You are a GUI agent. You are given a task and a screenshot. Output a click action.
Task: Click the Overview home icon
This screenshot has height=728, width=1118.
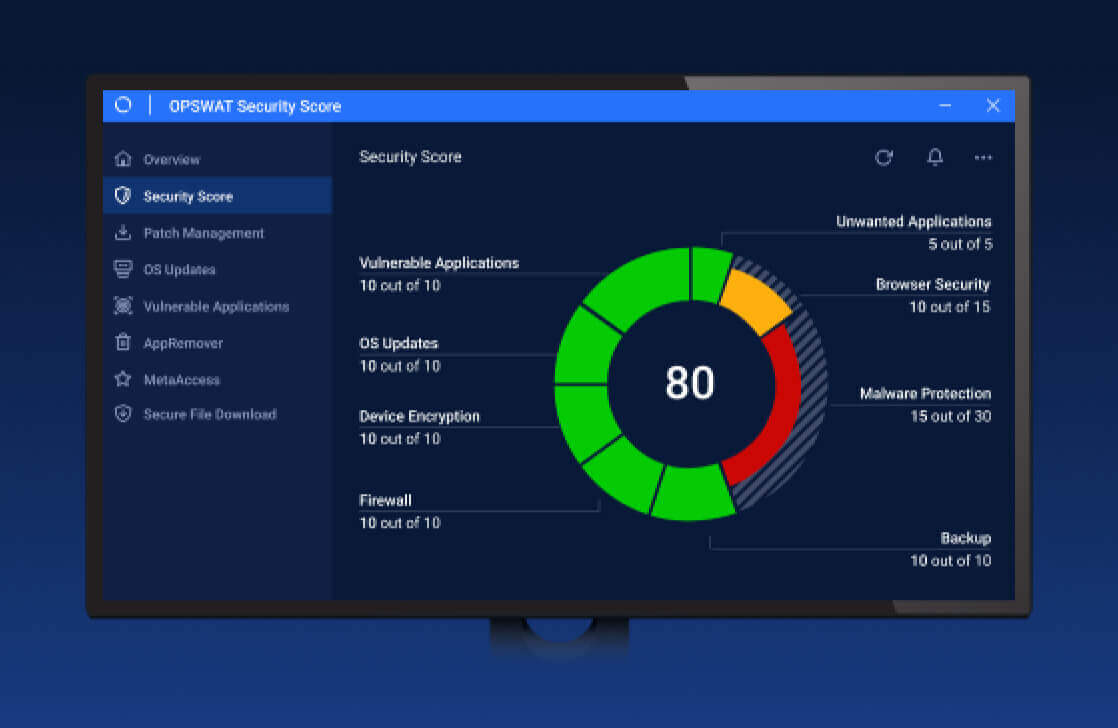pos(123,159)
